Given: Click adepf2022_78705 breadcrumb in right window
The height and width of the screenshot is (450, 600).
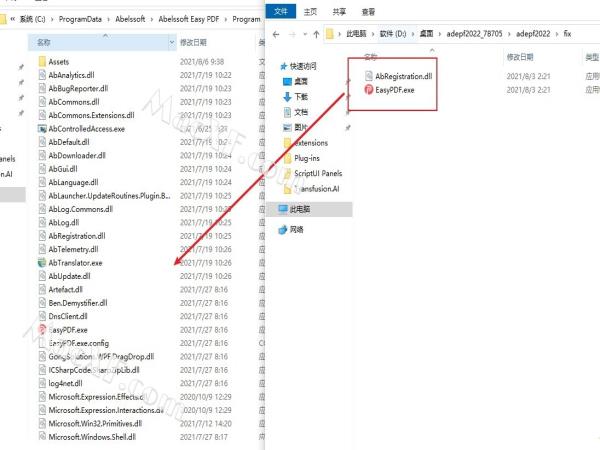Looking at the screenshot, I should click(474, 34).
